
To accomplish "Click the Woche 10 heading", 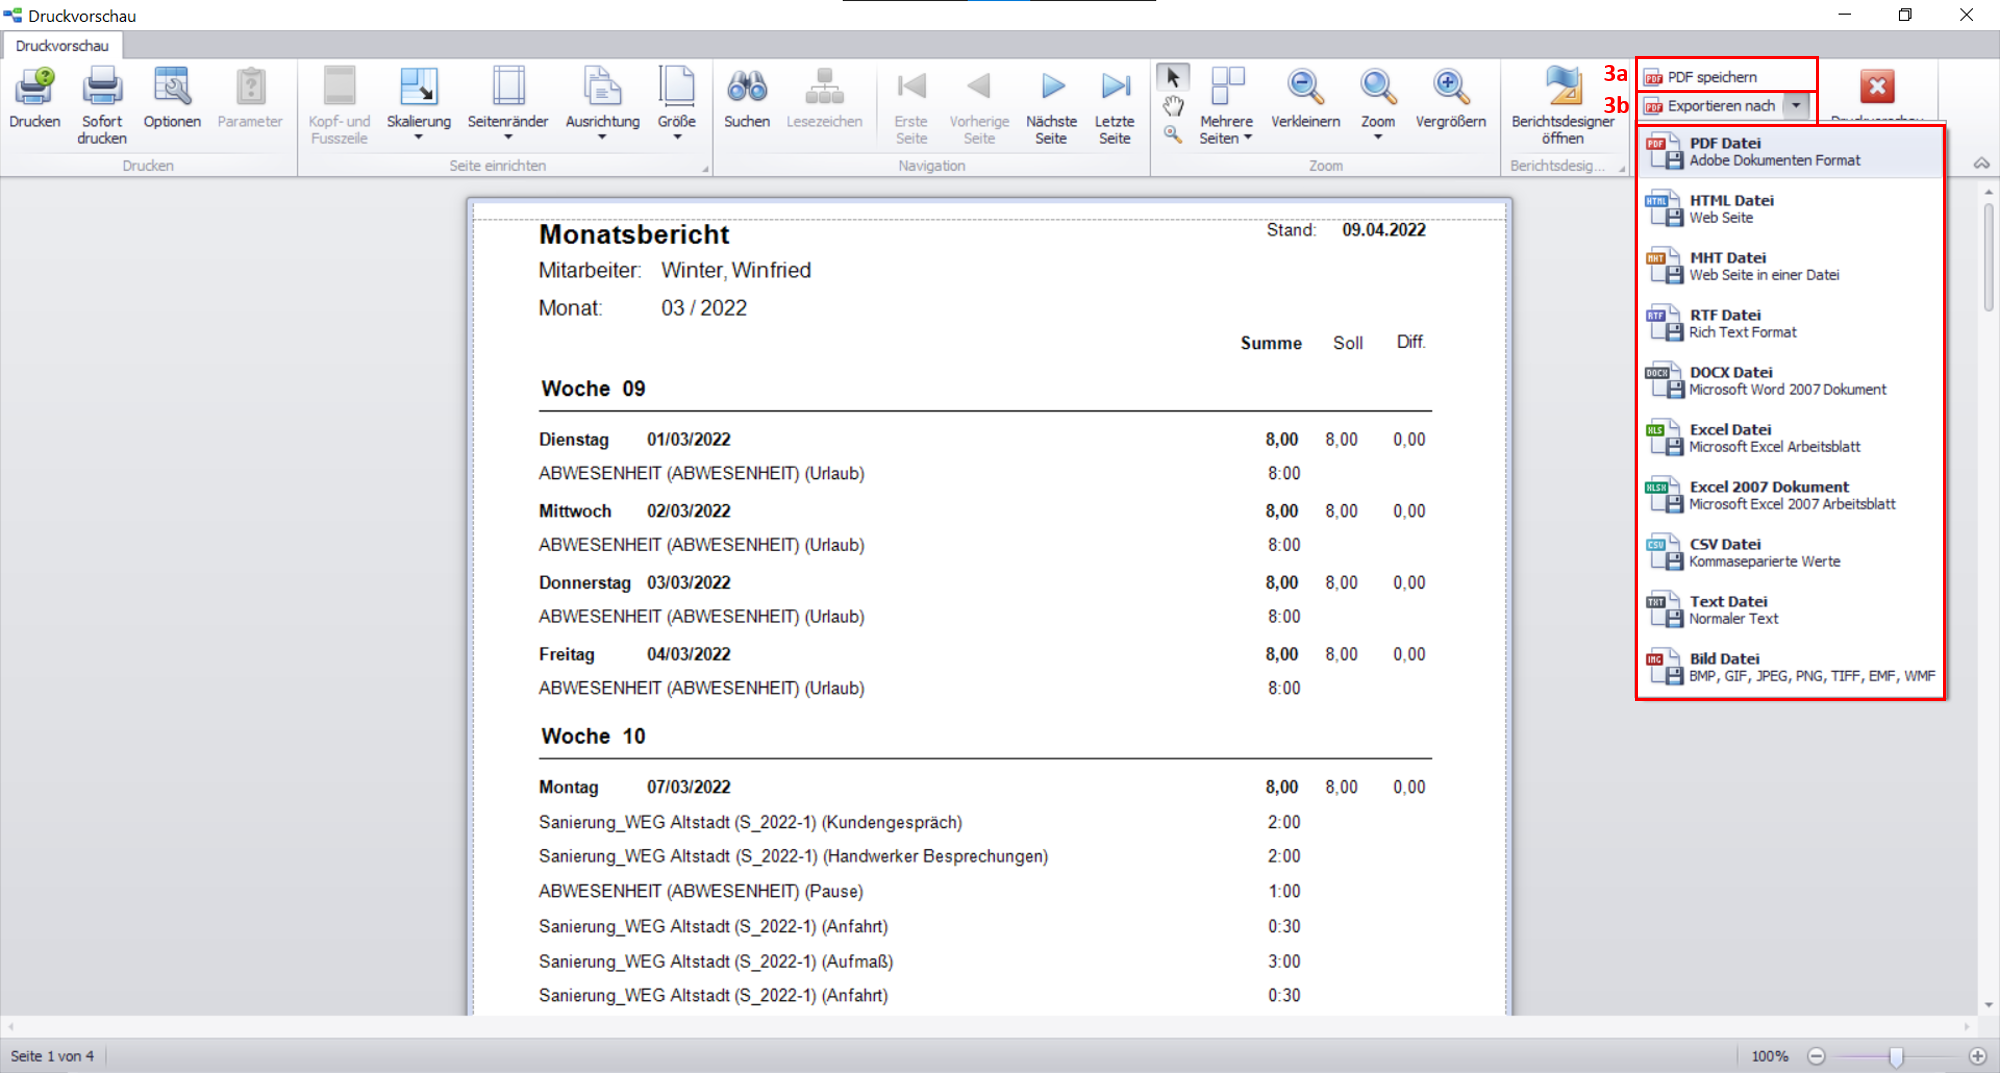I will [x=593, y=736].
